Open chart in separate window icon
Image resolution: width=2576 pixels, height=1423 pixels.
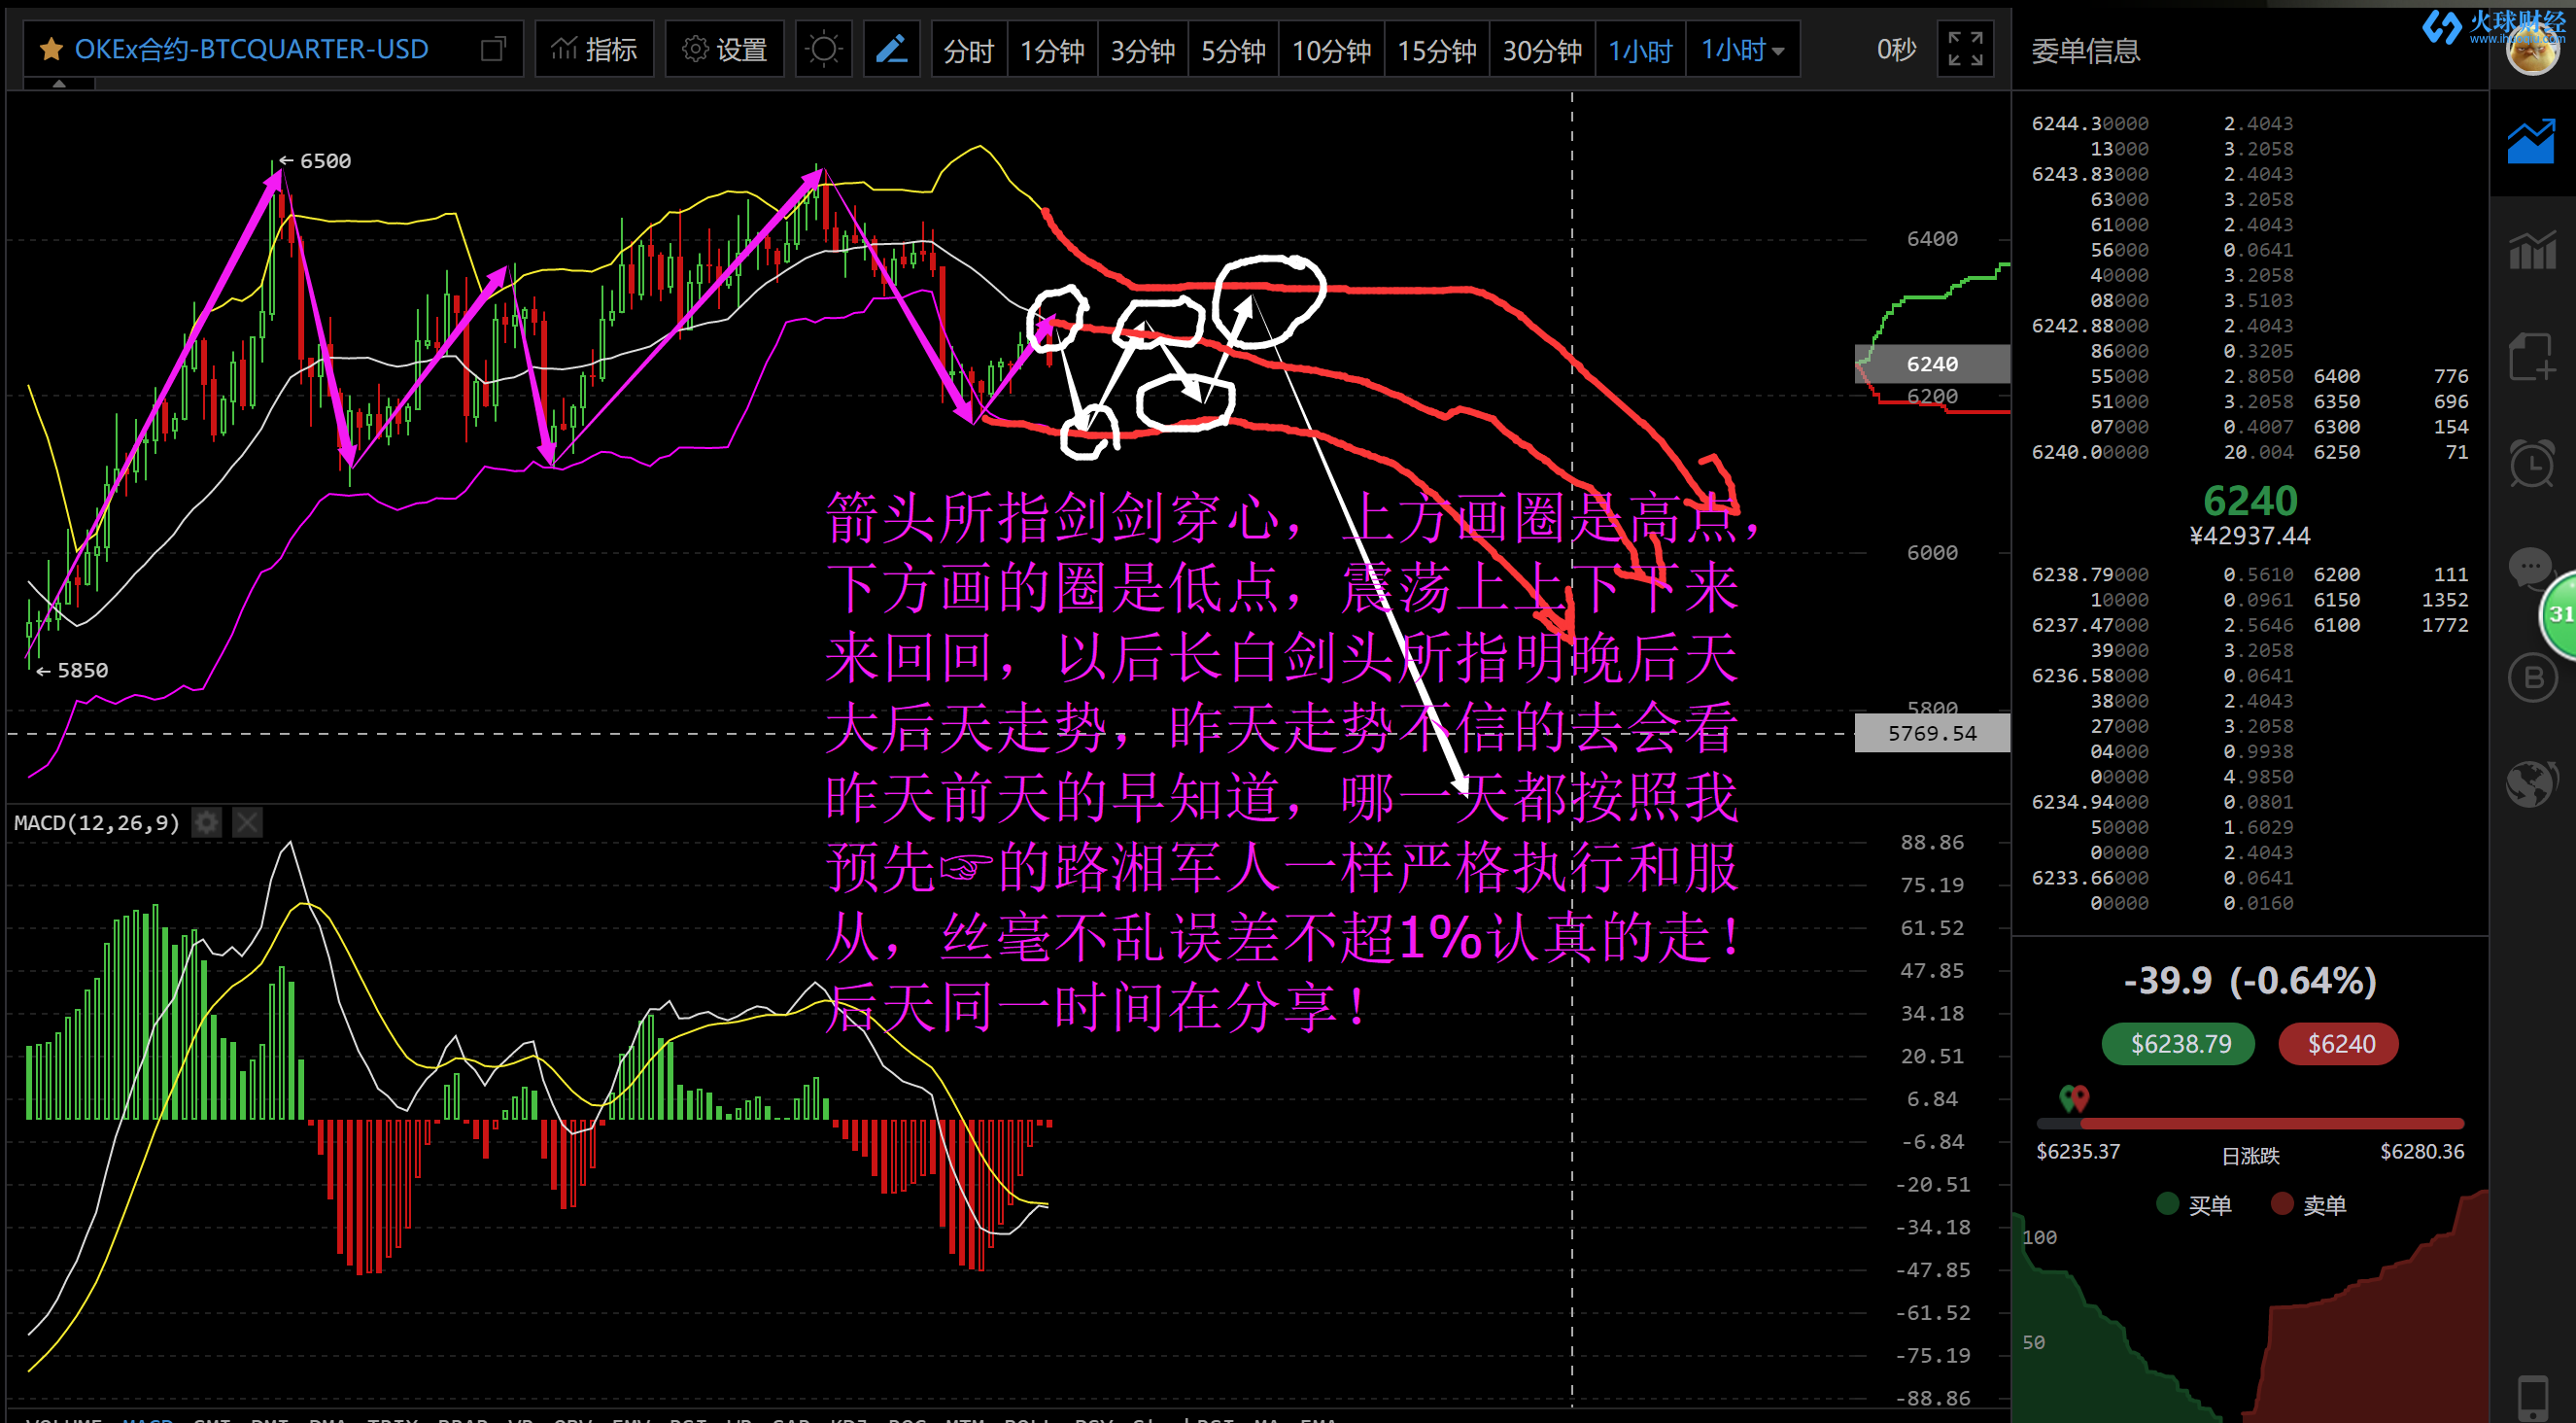(x=493, y=49)
